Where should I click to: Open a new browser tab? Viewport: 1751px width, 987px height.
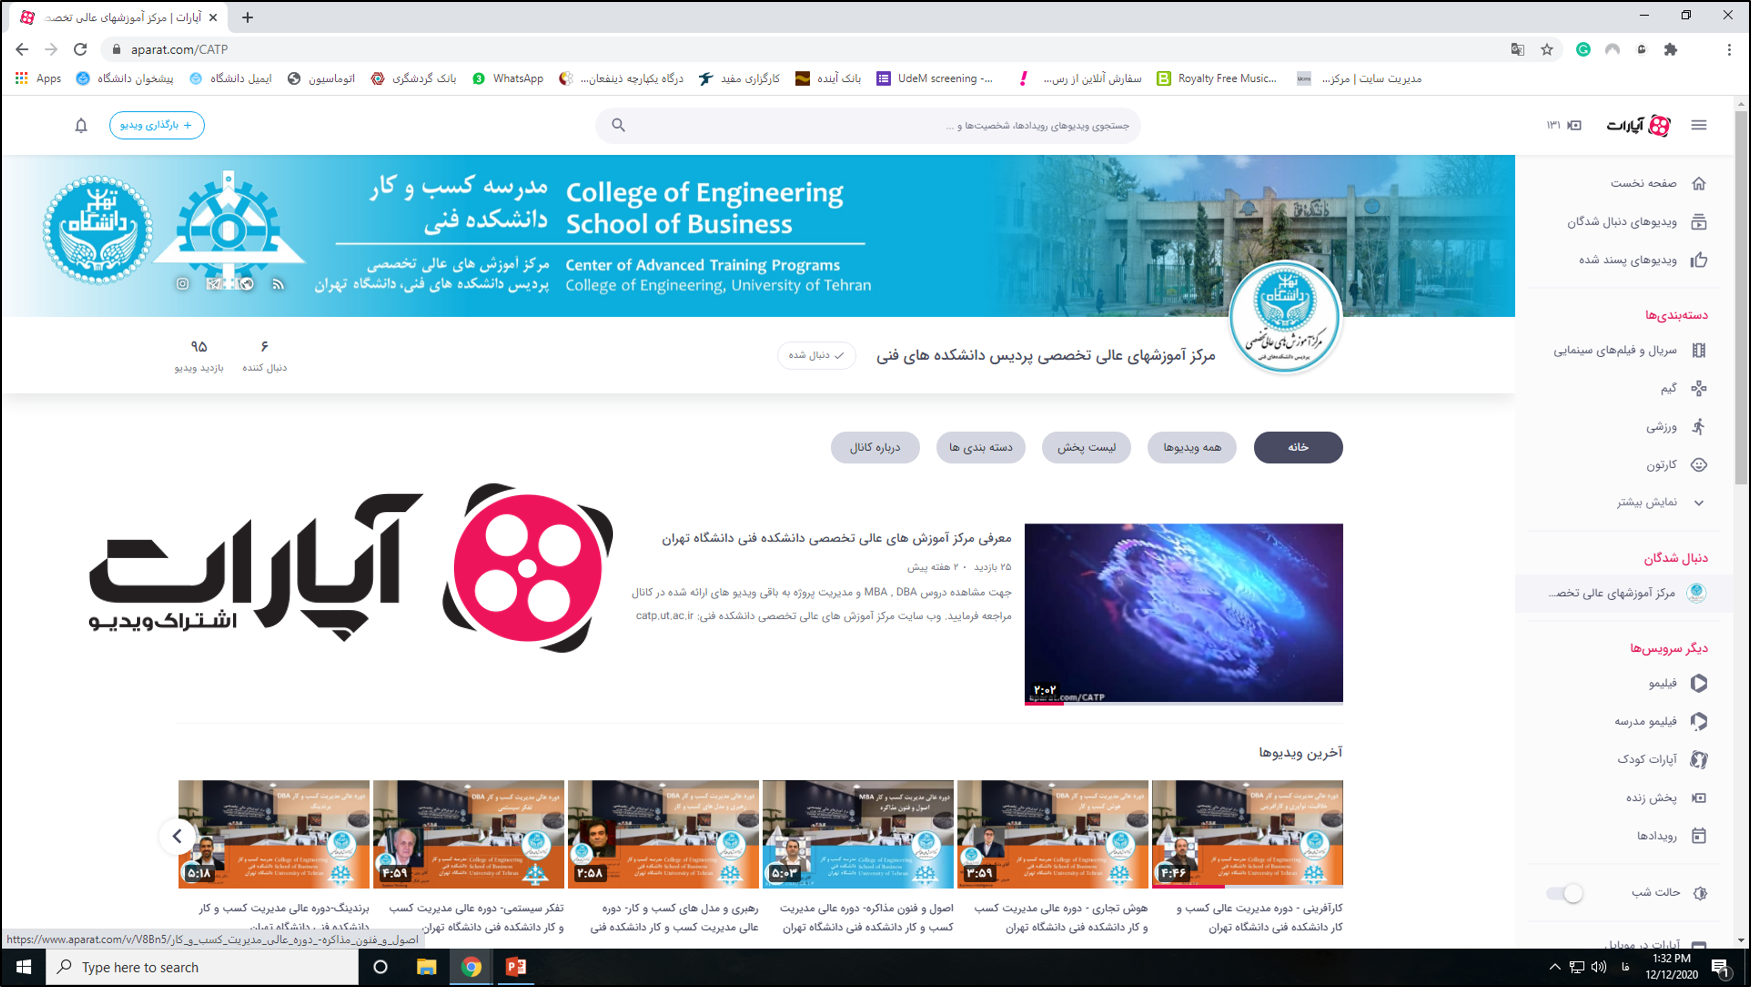pyautogui.click(x=247, y=17)
